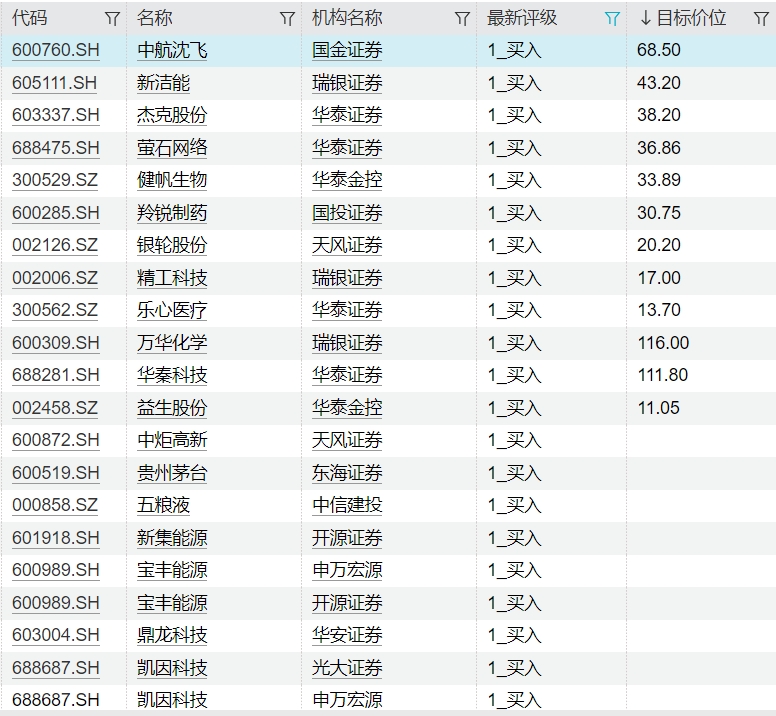The image size is (776, 716).
Task: Click the 1_买入 rating for 中航沈飞
Action: pyautogui.click(x=514, y=51)
